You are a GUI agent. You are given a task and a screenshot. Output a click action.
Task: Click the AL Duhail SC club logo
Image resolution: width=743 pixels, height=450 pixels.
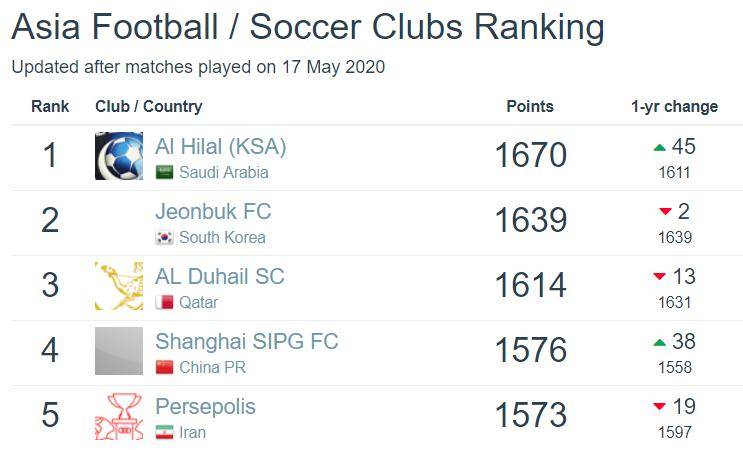tap(119, 286)
